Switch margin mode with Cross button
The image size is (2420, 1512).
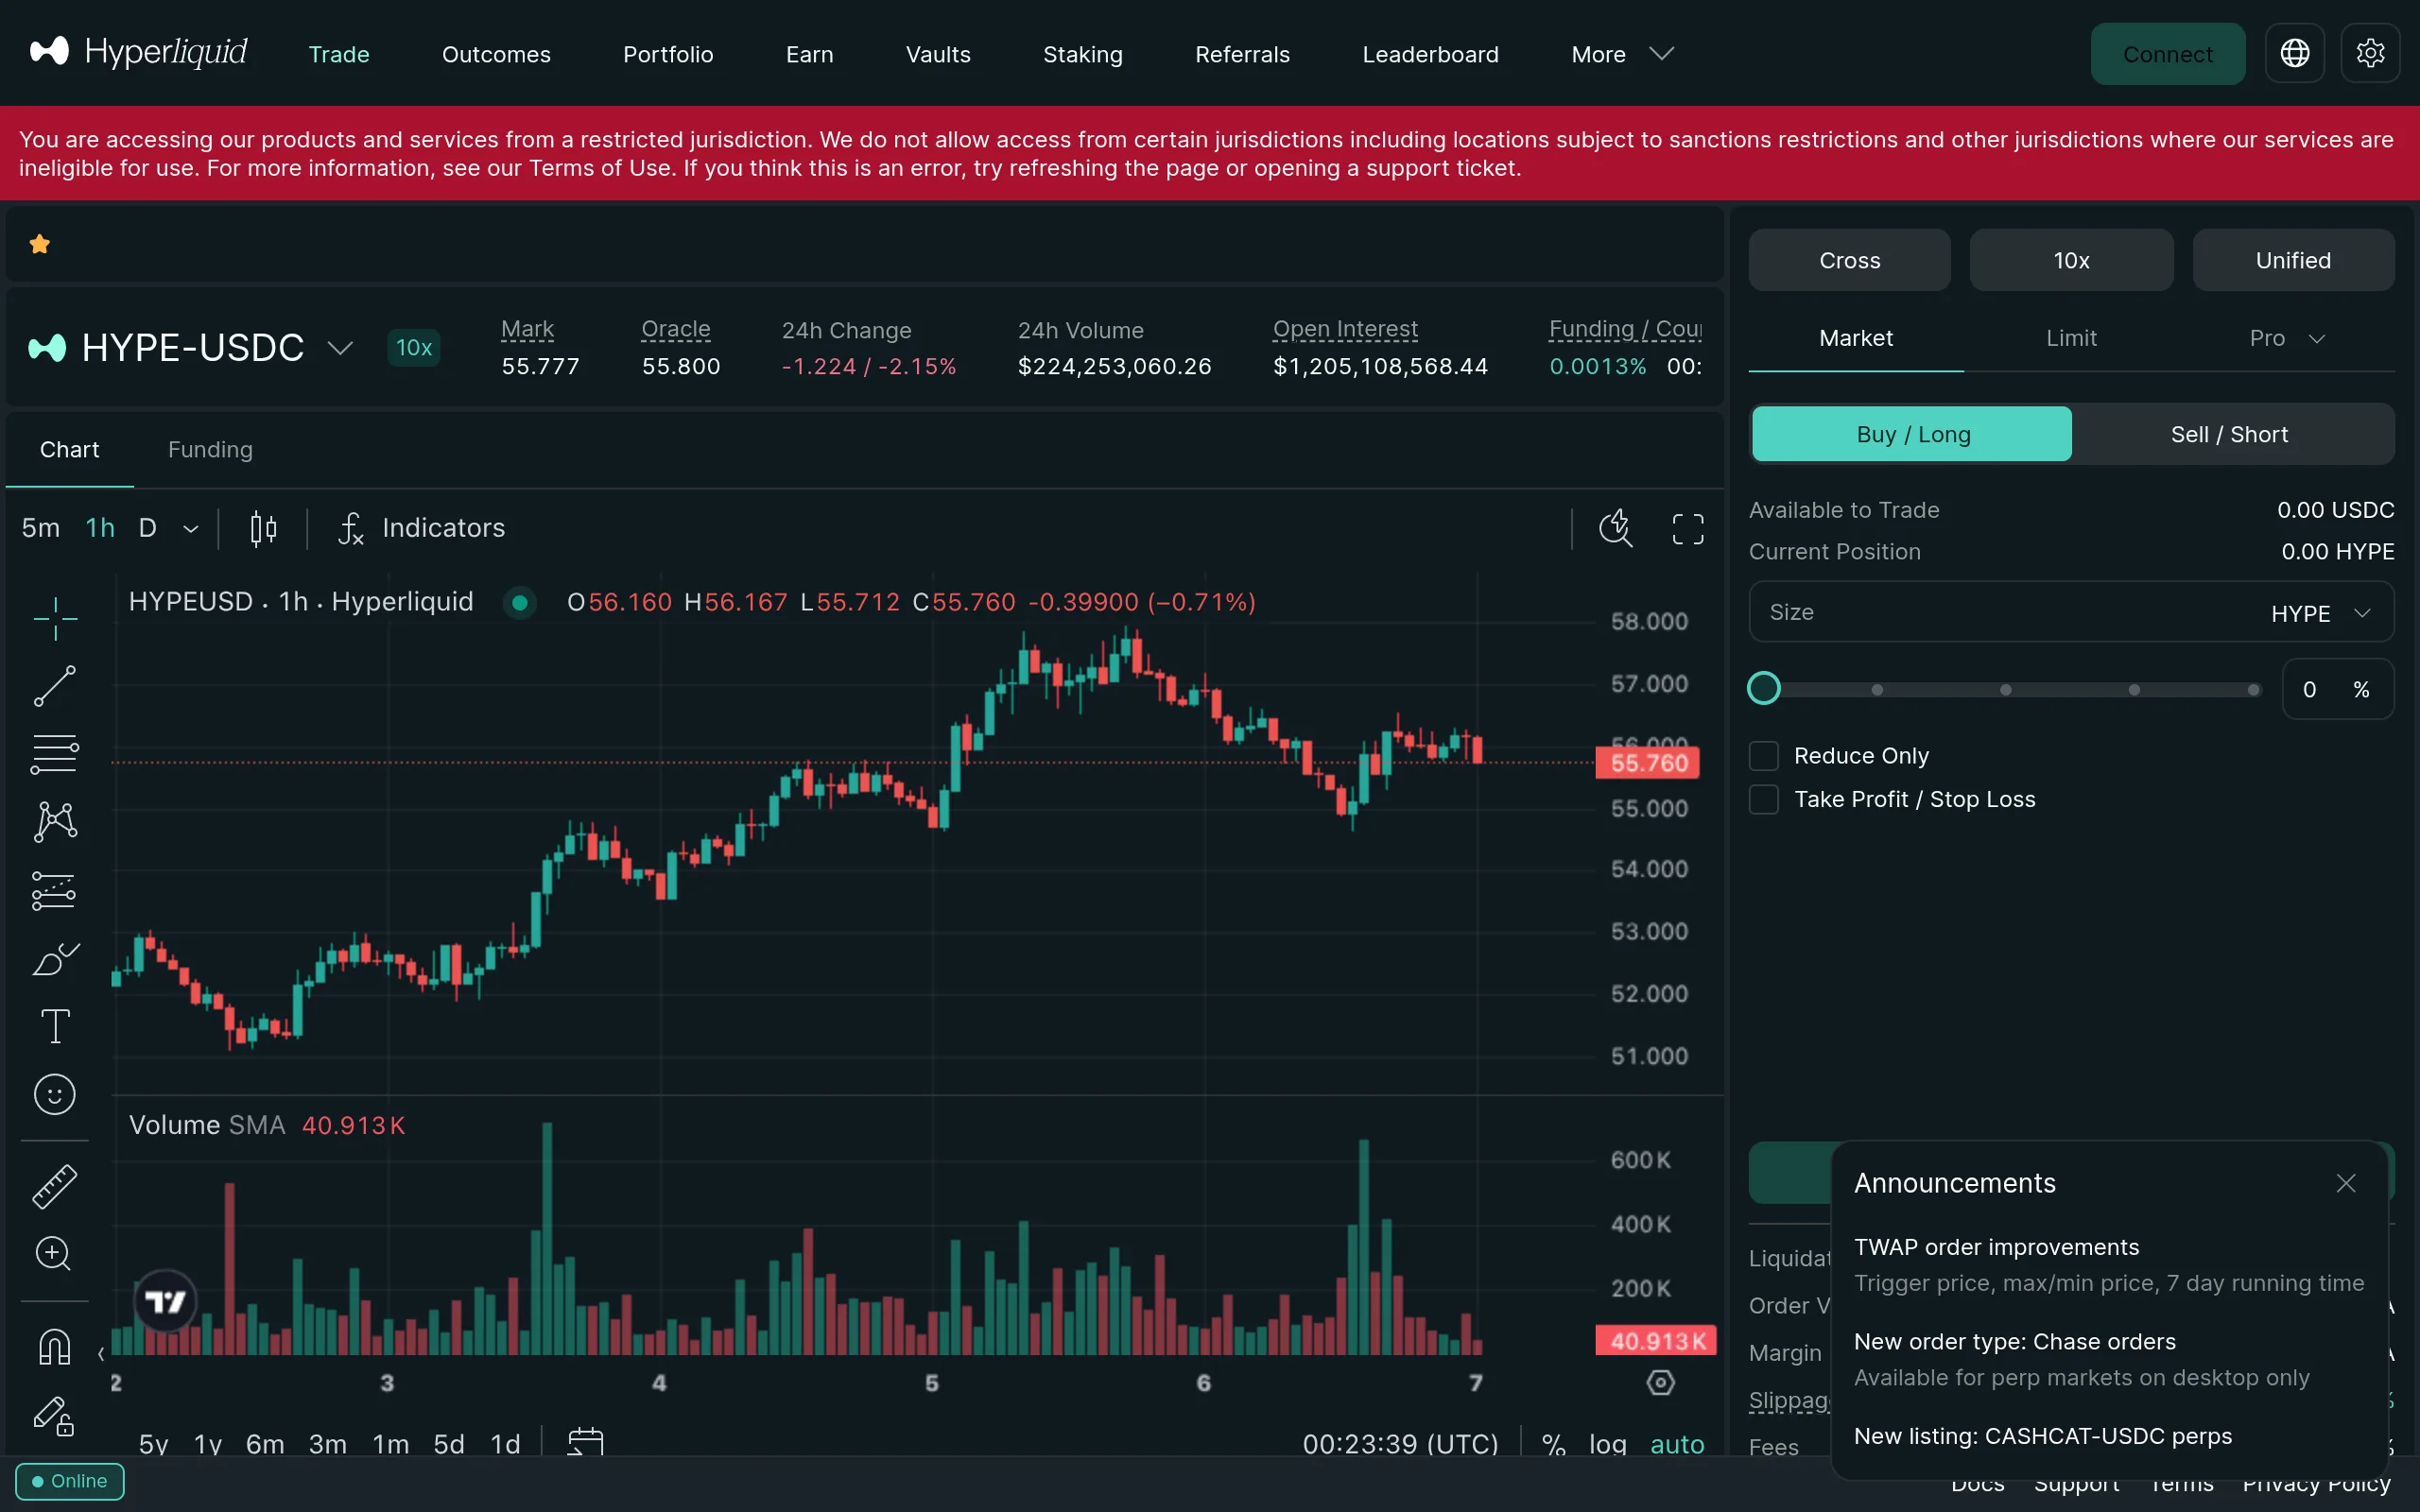click(1849, 260)
